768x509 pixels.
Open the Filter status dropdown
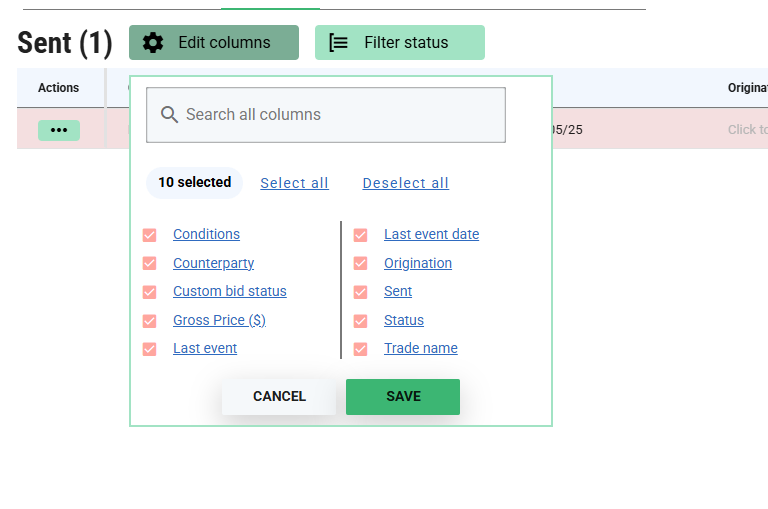[400, 43]
